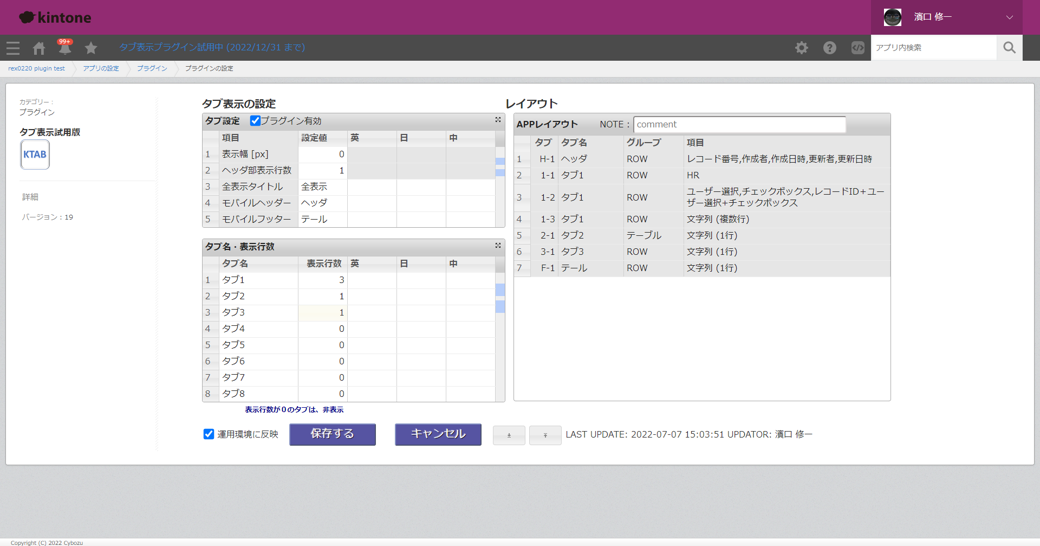Click the 3-1 tab cell in layout
Image resolution: width=1040 pixels, height=546 pixels.
(x=547, y=251)
